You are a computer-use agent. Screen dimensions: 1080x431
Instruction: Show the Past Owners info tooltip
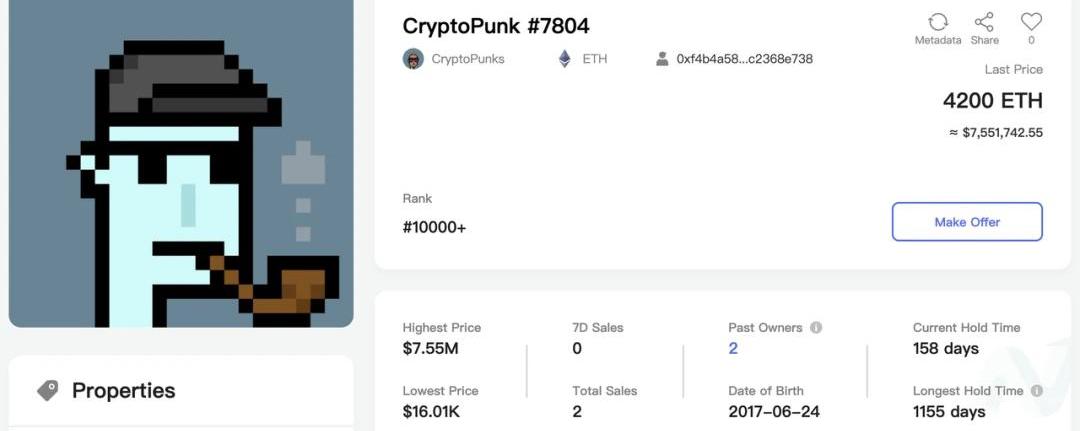[816, 328]
